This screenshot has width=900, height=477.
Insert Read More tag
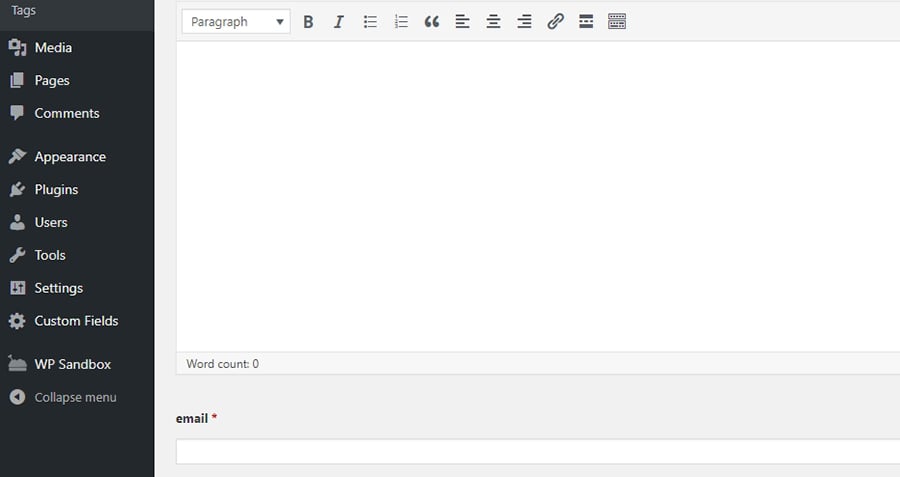tap(586, 22)
